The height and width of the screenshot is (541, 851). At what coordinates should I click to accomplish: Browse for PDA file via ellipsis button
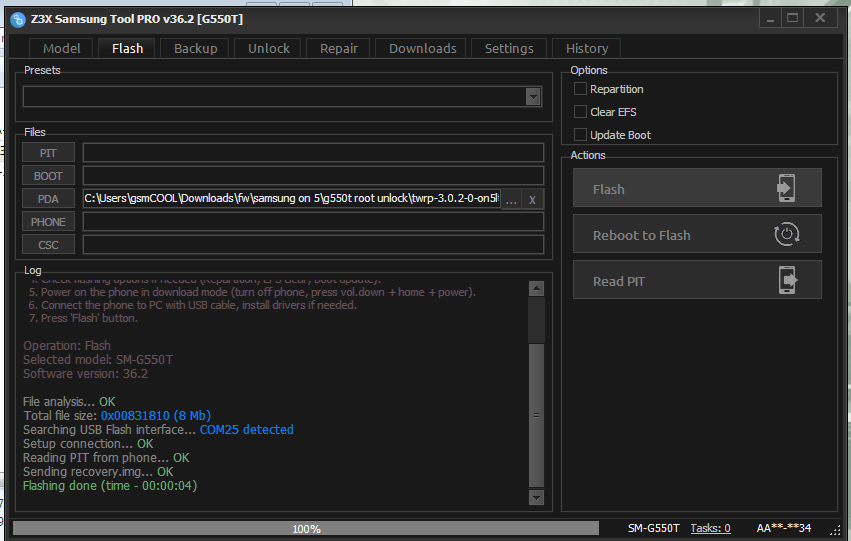511,199
